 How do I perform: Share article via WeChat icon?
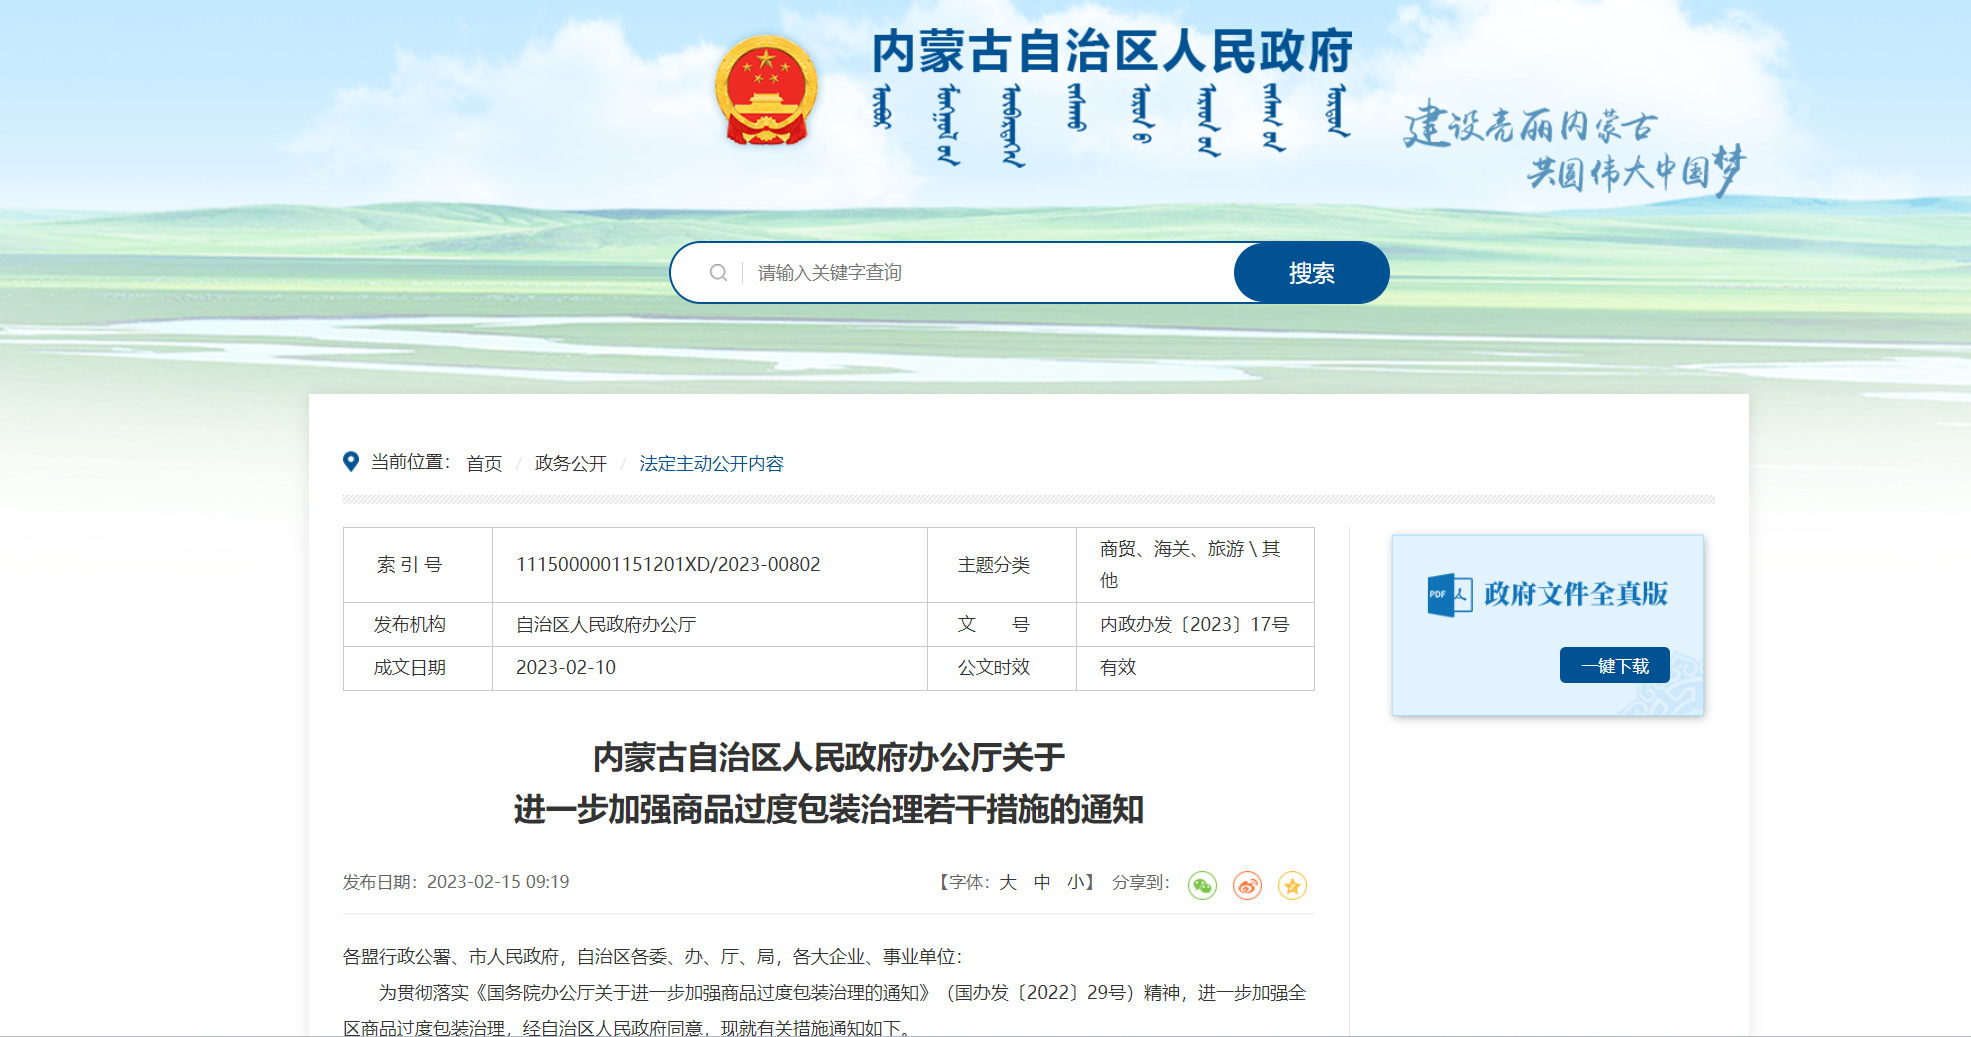[x=1202, y=885]
